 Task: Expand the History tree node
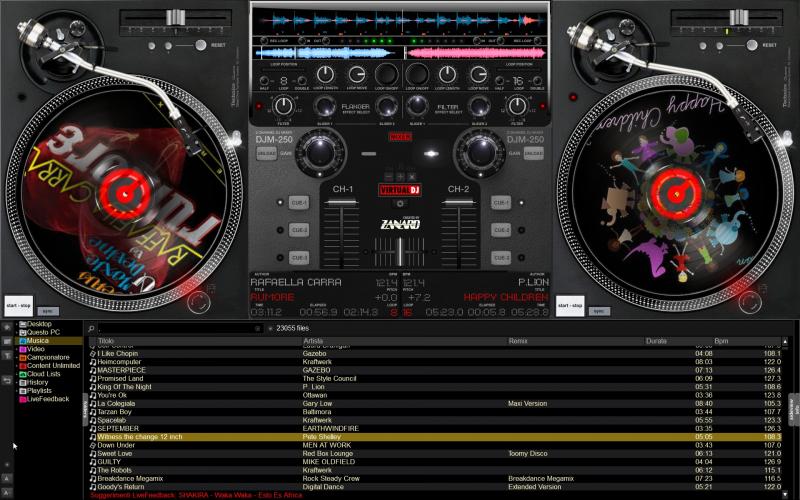click(16, 383)
